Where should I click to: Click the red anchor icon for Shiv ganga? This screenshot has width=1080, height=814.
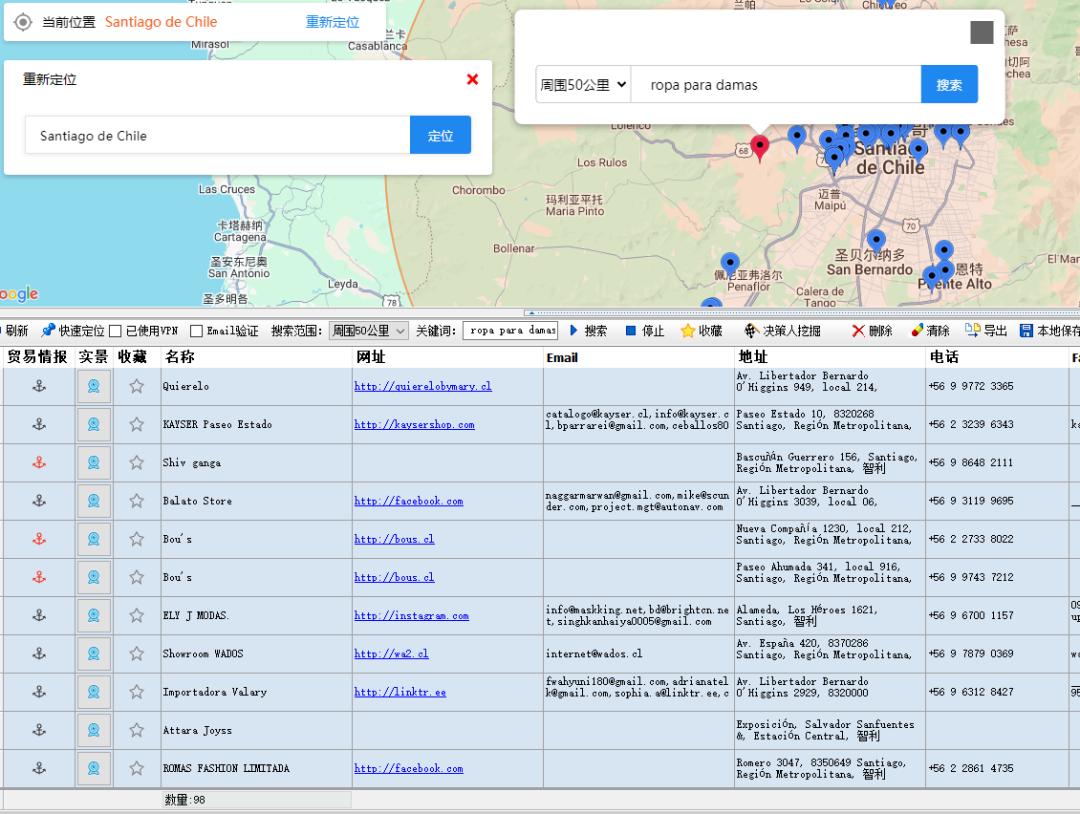point(39,463)
